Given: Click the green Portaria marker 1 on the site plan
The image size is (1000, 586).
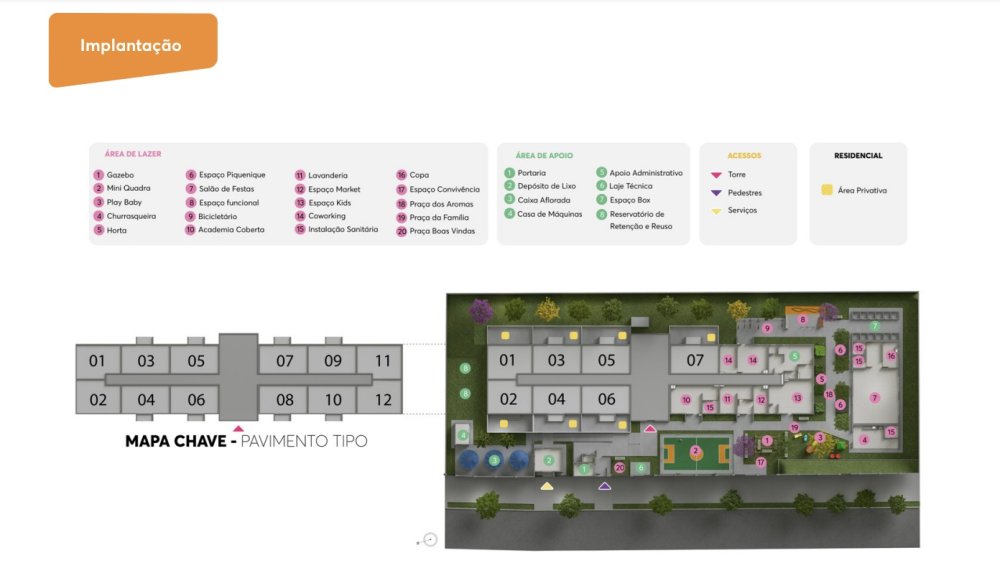Looking at the screenshot, I should pos(584,468).
